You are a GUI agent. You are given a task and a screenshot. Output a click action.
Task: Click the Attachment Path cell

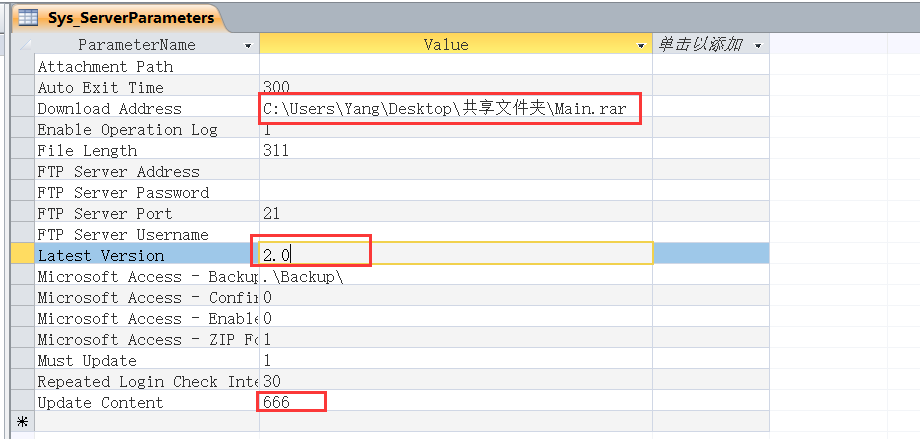147,66
